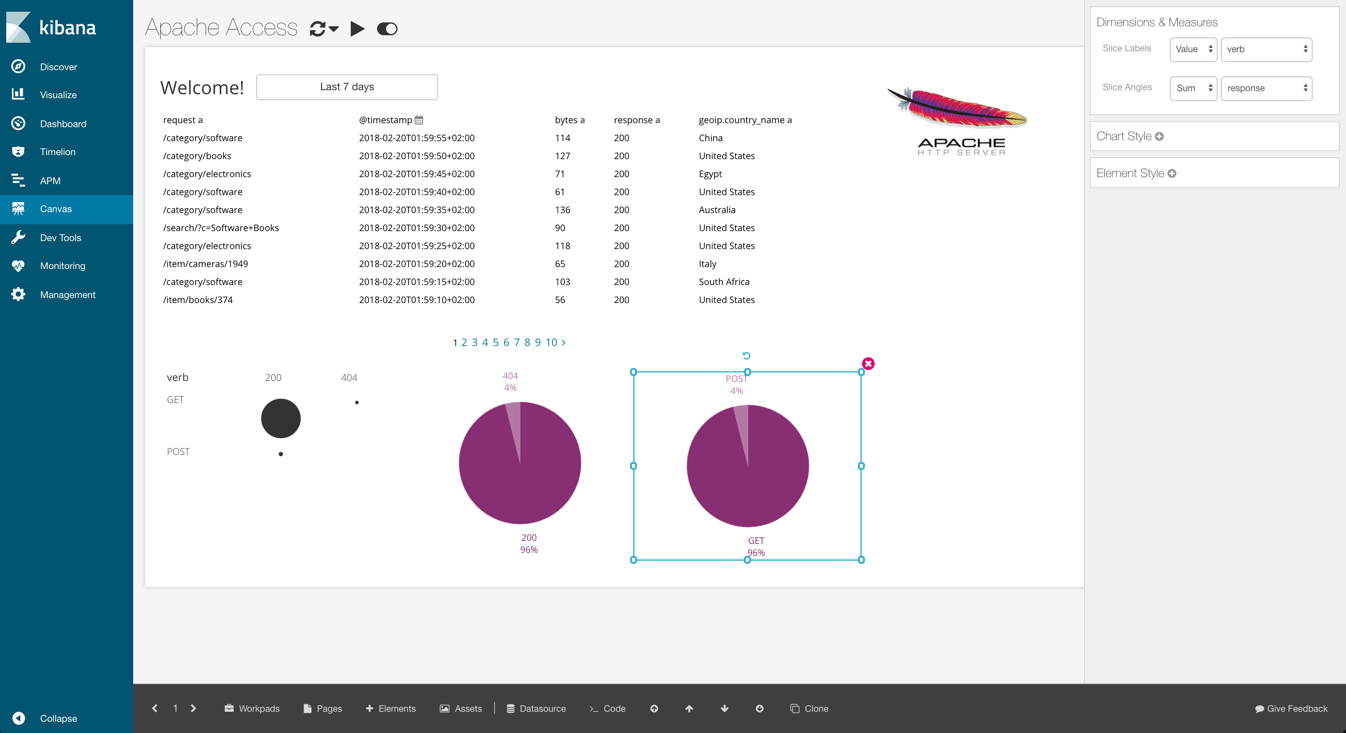Image resolution: width=1346 pixels, height=733 pixels.
Task: Open the refresh interval dropdown
Action: click(322, 29)
